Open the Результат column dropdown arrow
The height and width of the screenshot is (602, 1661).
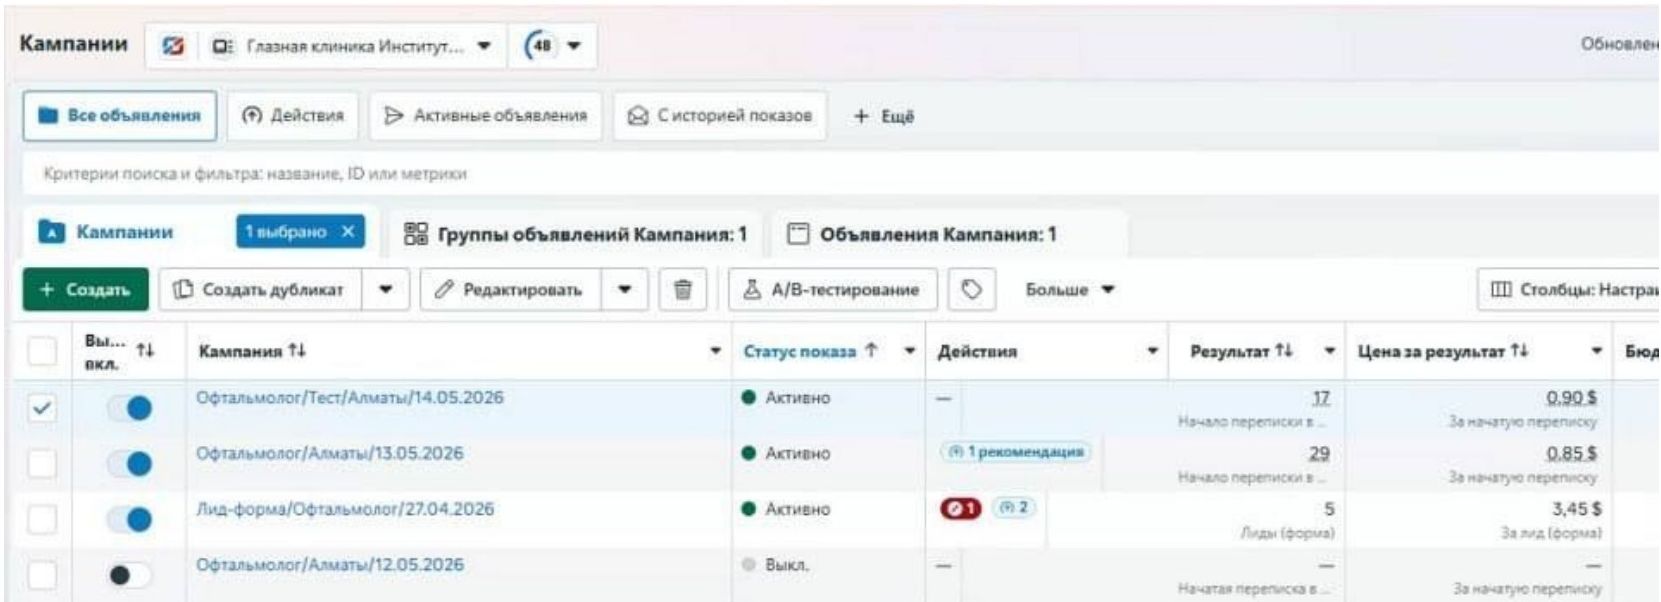point(1330,351)
